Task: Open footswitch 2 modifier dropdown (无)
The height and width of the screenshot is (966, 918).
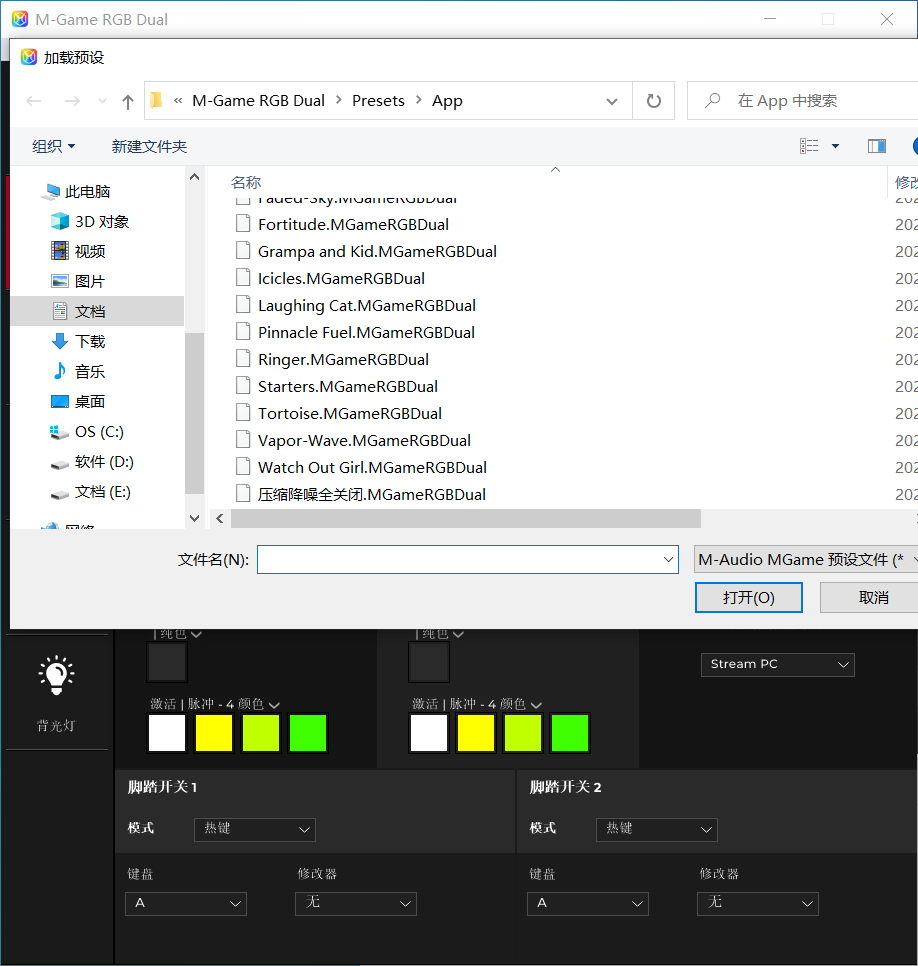Action: coord(757,903)
